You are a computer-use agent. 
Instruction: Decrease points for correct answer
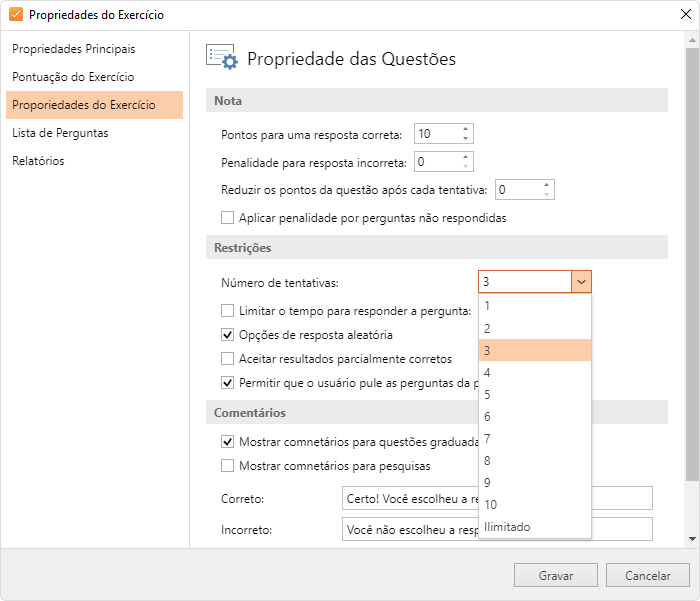(x=465, y=138)
